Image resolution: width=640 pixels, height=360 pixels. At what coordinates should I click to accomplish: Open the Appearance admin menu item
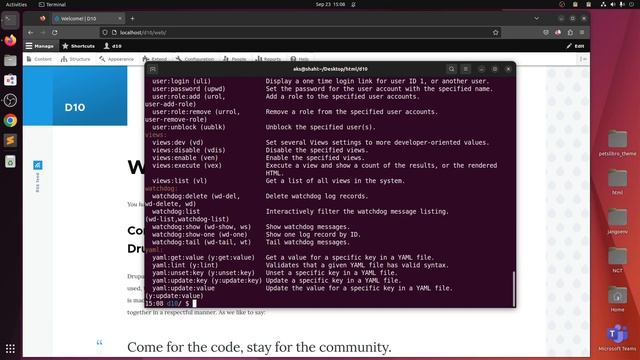[x=116, y=59]
